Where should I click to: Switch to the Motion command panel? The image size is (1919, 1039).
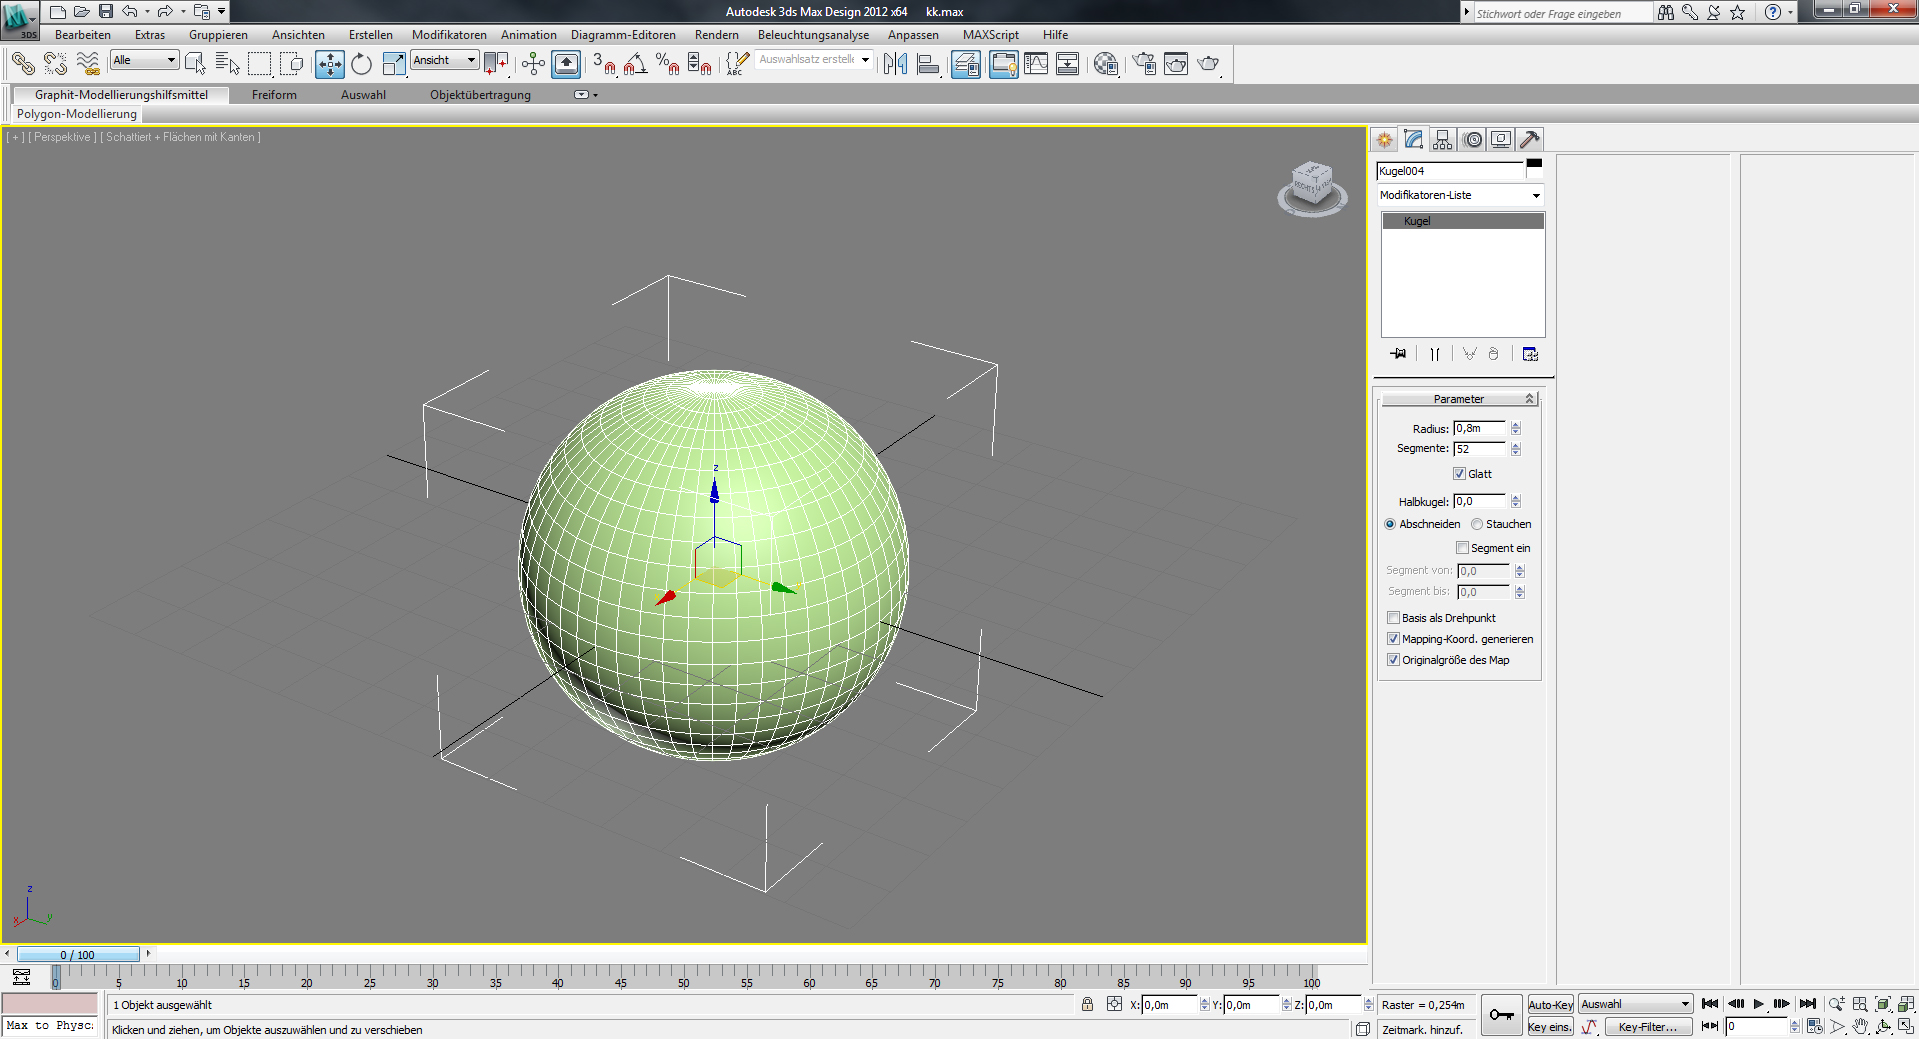[1472, 140]
